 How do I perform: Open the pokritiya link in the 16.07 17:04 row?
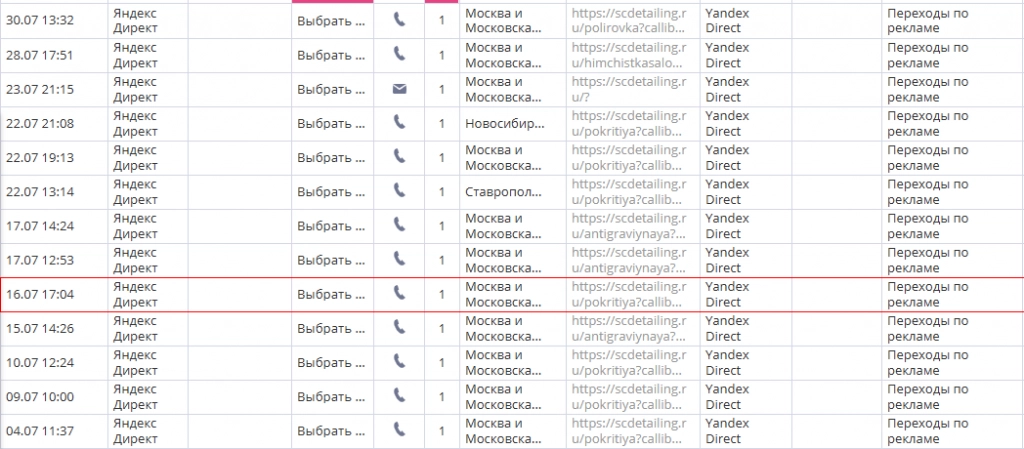[x=630, y=294]
